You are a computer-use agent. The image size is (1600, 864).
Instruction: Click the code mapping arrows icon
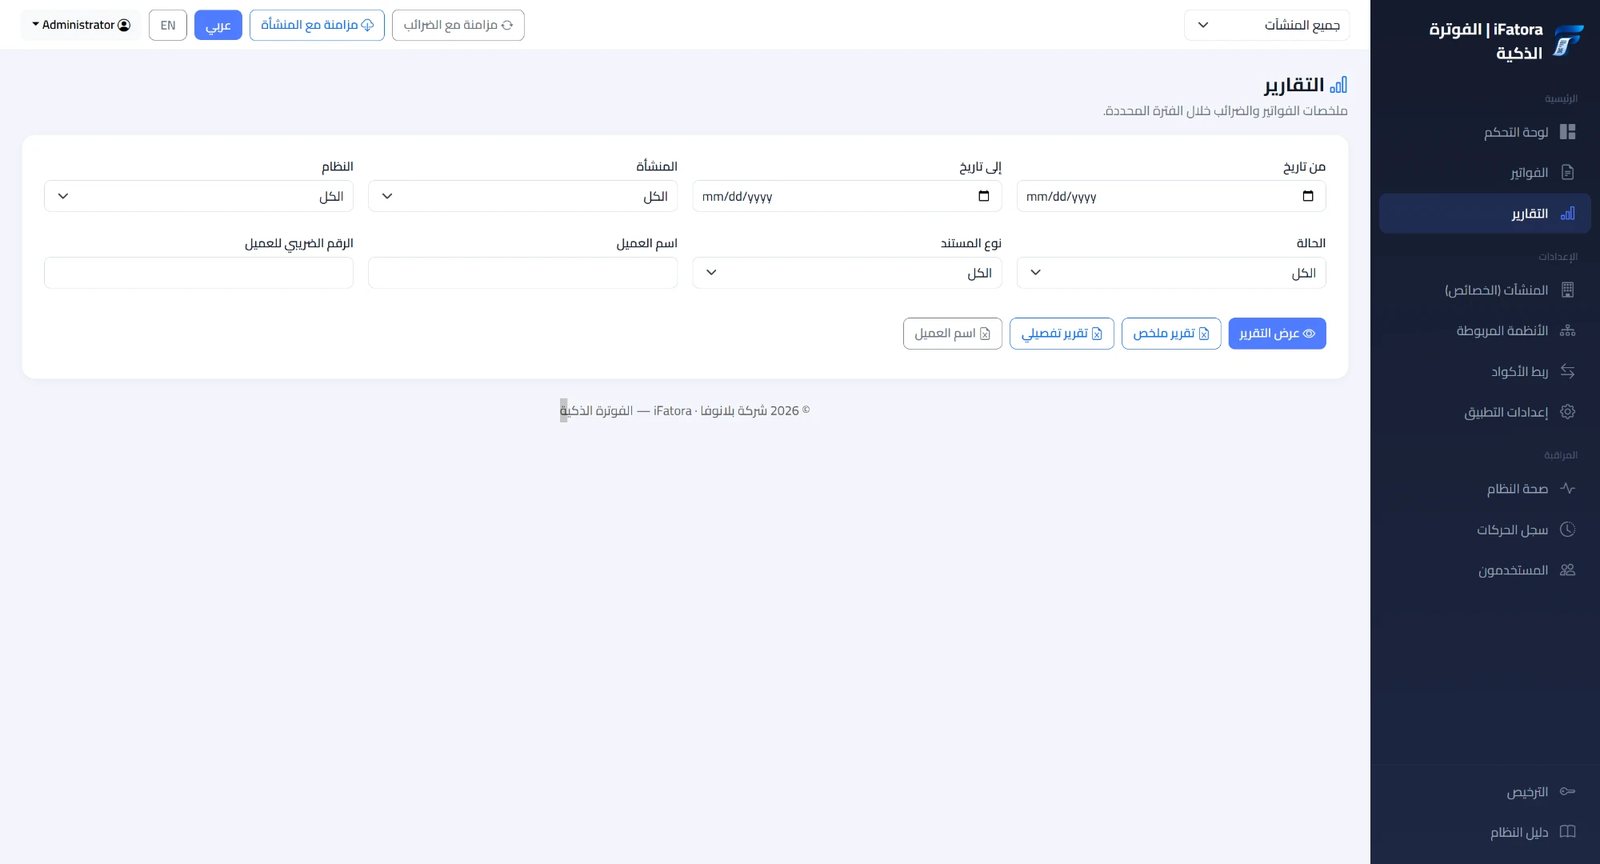point(1567,372)
